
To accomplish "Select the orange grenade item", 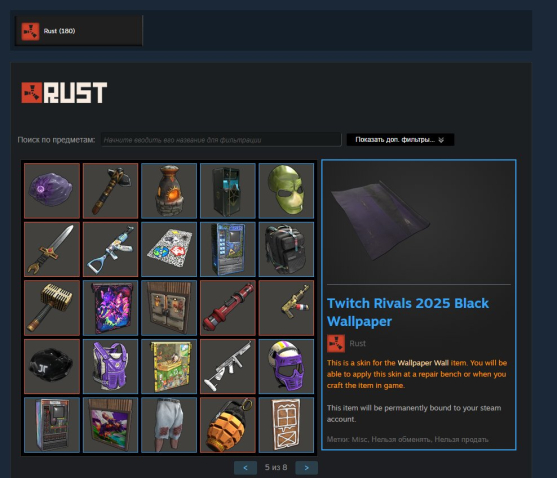I will pos(228,425).
